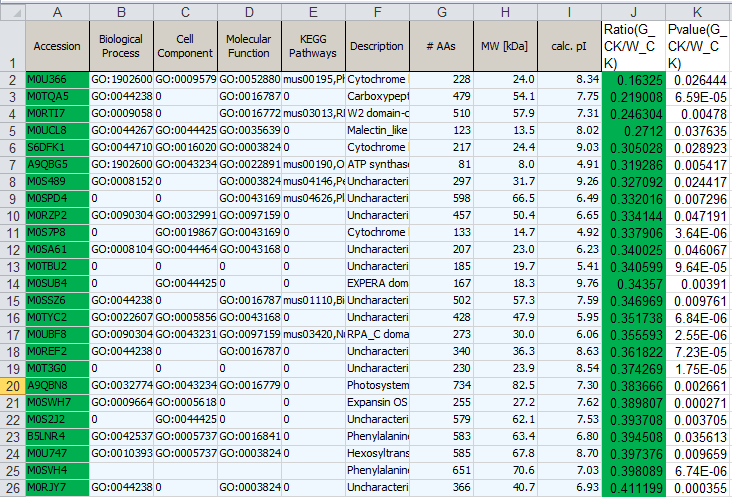Click the Description header cell

click(x=377, y=46)
